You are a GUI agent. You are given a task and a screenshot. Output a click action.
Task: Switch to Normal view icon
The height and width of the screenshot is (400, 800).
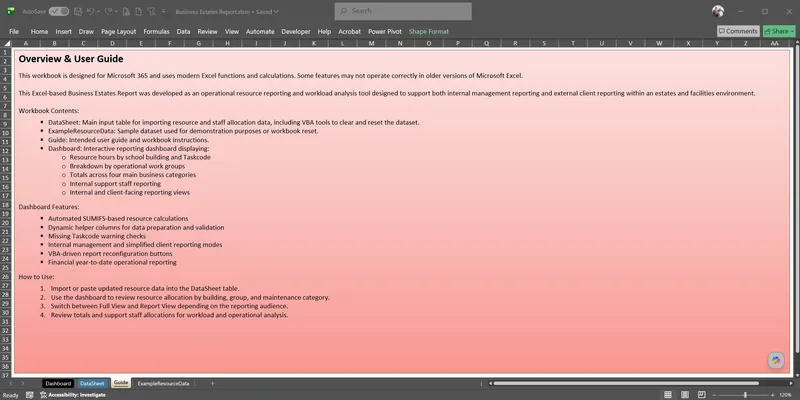tap(668, 395)
